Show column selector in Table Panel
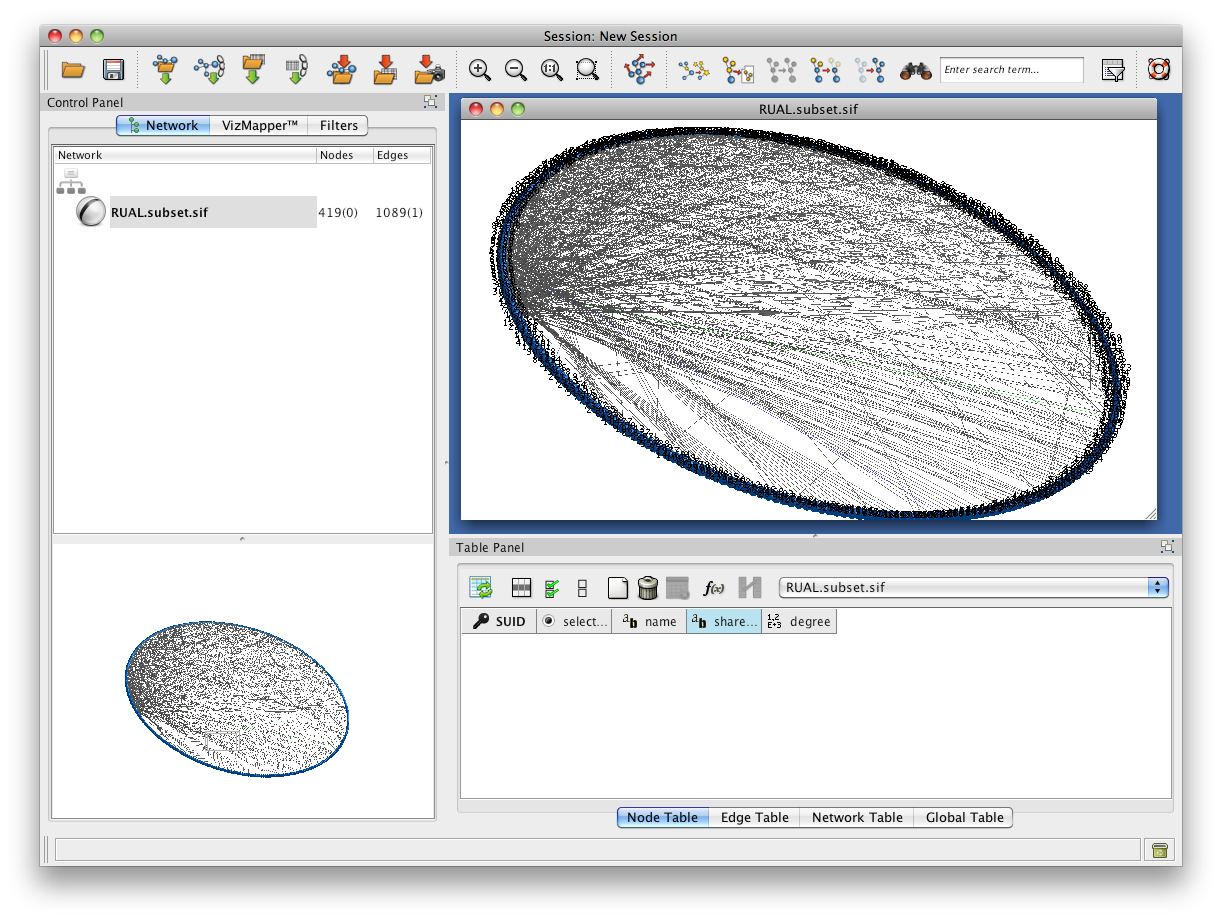This screenshot has height=921, width=1222. coord(521,588)
